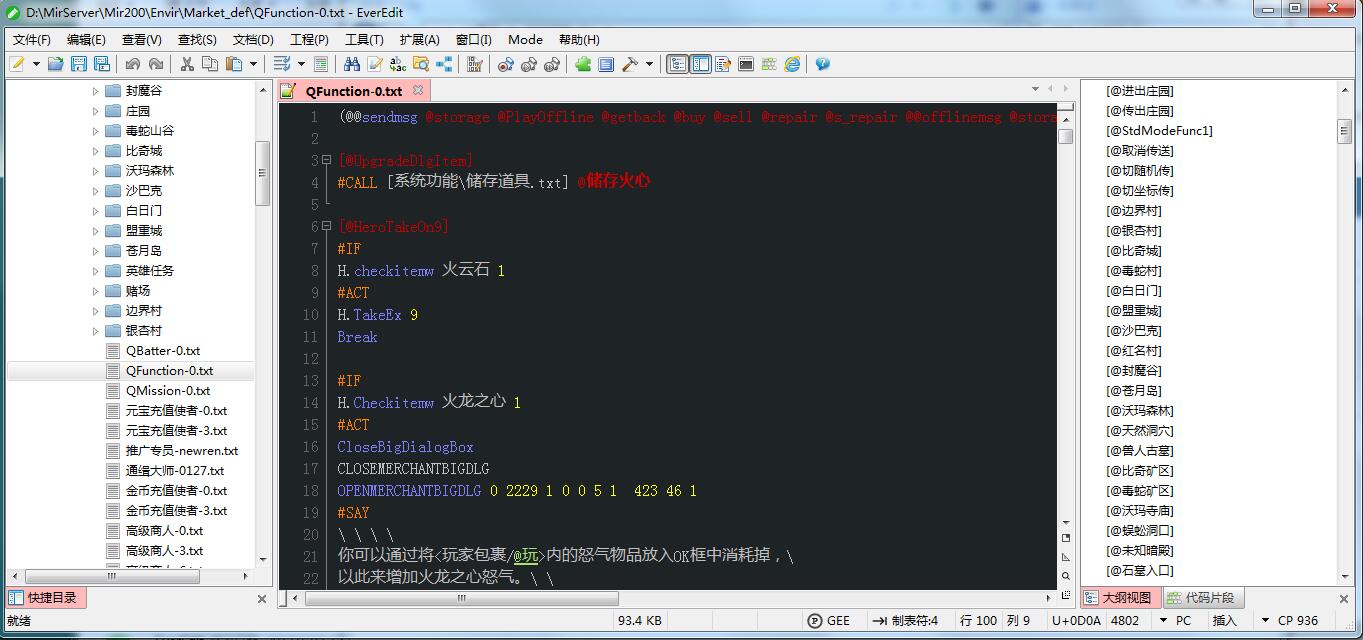Screen dimensions: 1363x640
Task: Click the blue Help question icon
Action: (x=822, y=64)
